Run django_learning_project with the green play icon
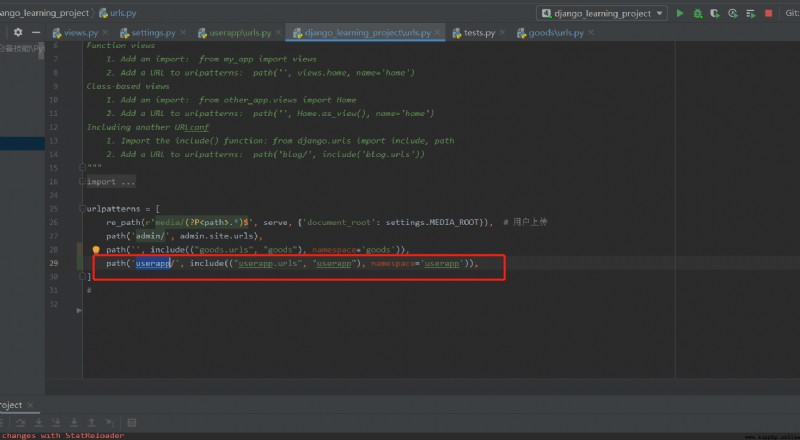 point(680,13)
